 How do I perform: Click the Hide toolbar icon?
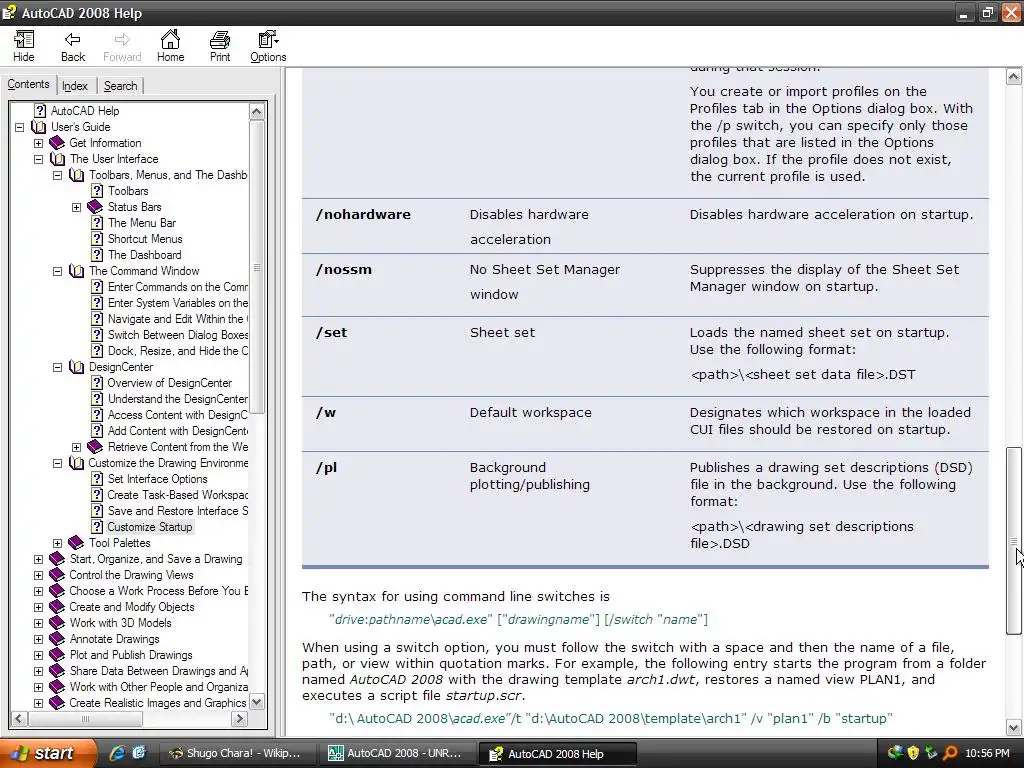(x=24, y=40)
